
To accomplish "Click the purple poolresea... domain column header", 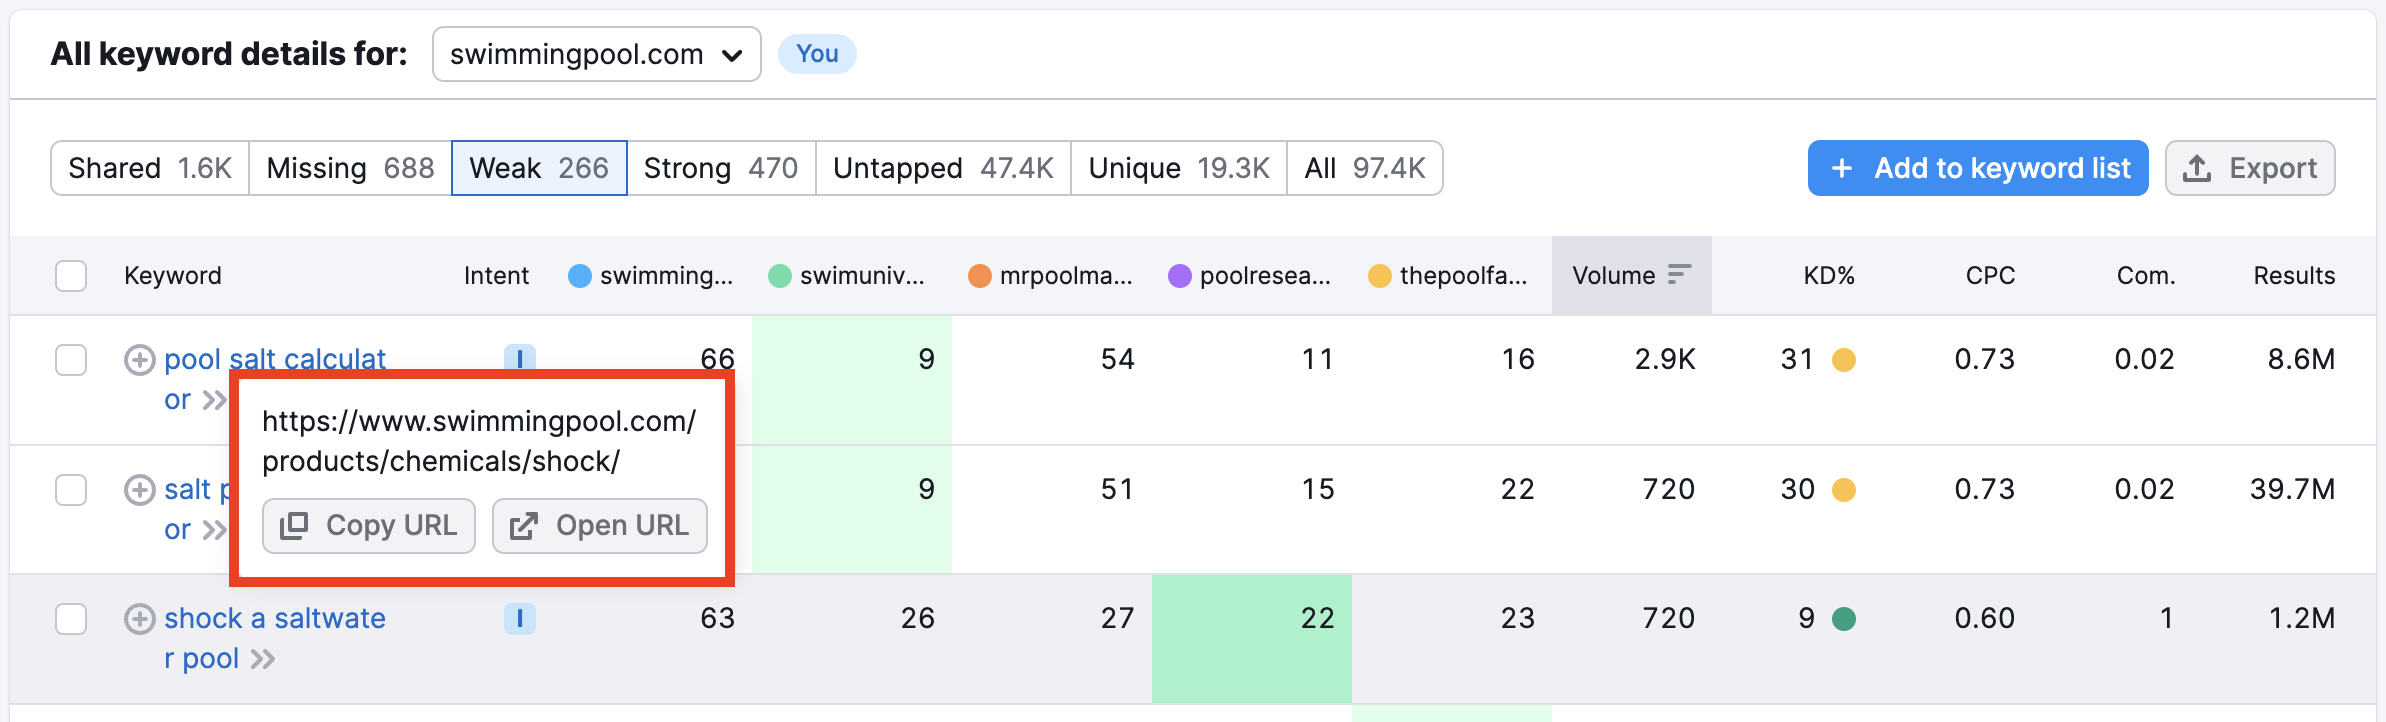I will (x=1250, y=276).
